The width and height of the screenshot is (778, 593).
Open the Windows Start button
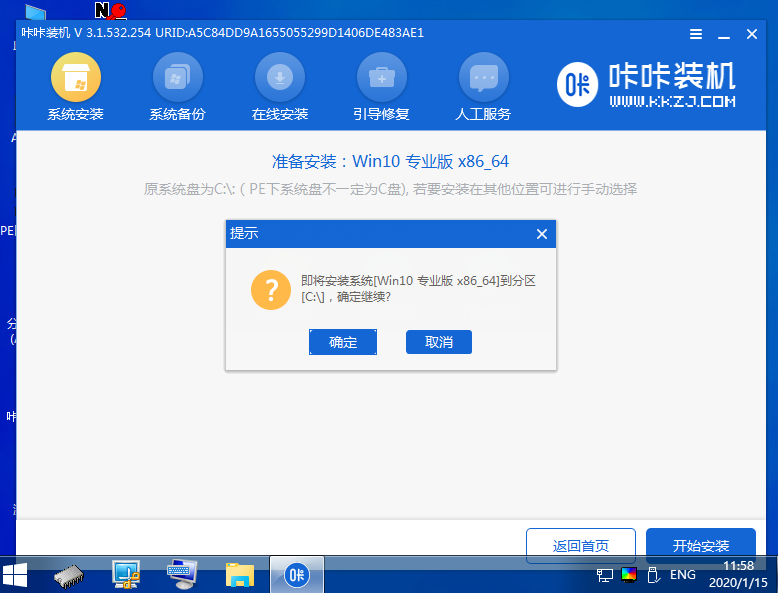click(x=15, y=575)
